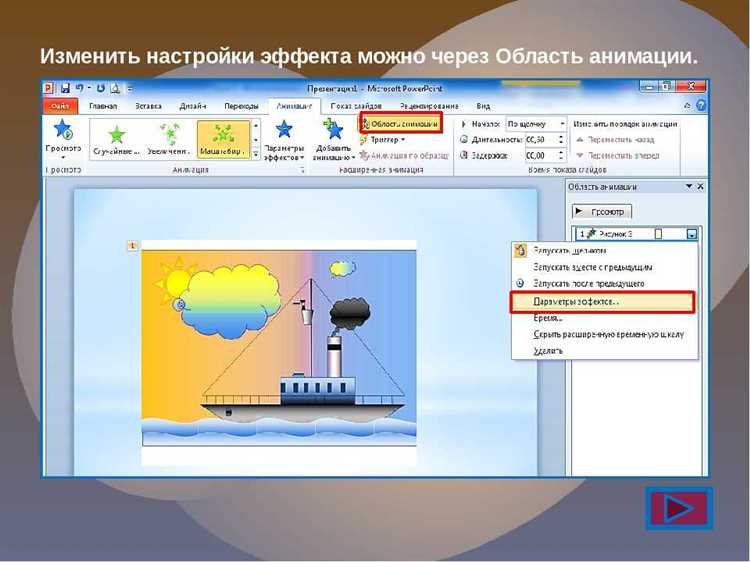Choose Время menu entry
The width and height of the screenshot is (750, 562).
point(604,318)
